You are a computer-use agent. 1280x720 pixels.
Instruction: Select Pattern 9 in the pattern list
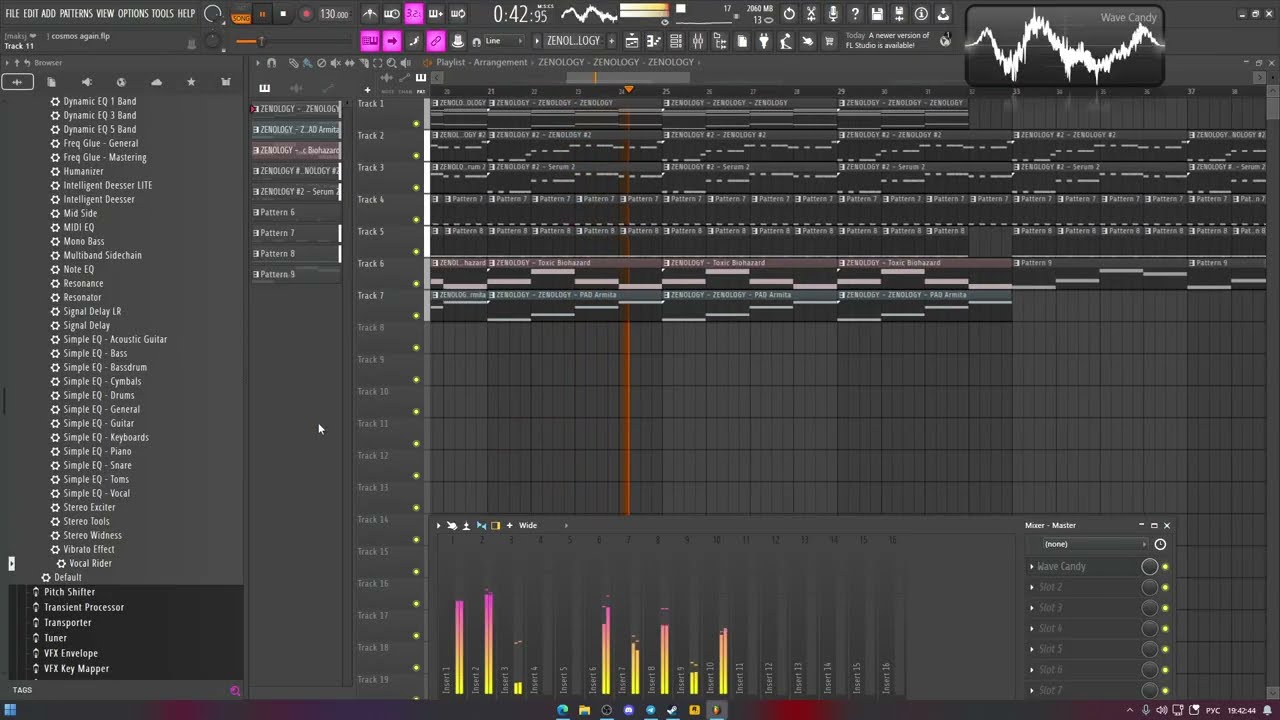pos(296,274)
